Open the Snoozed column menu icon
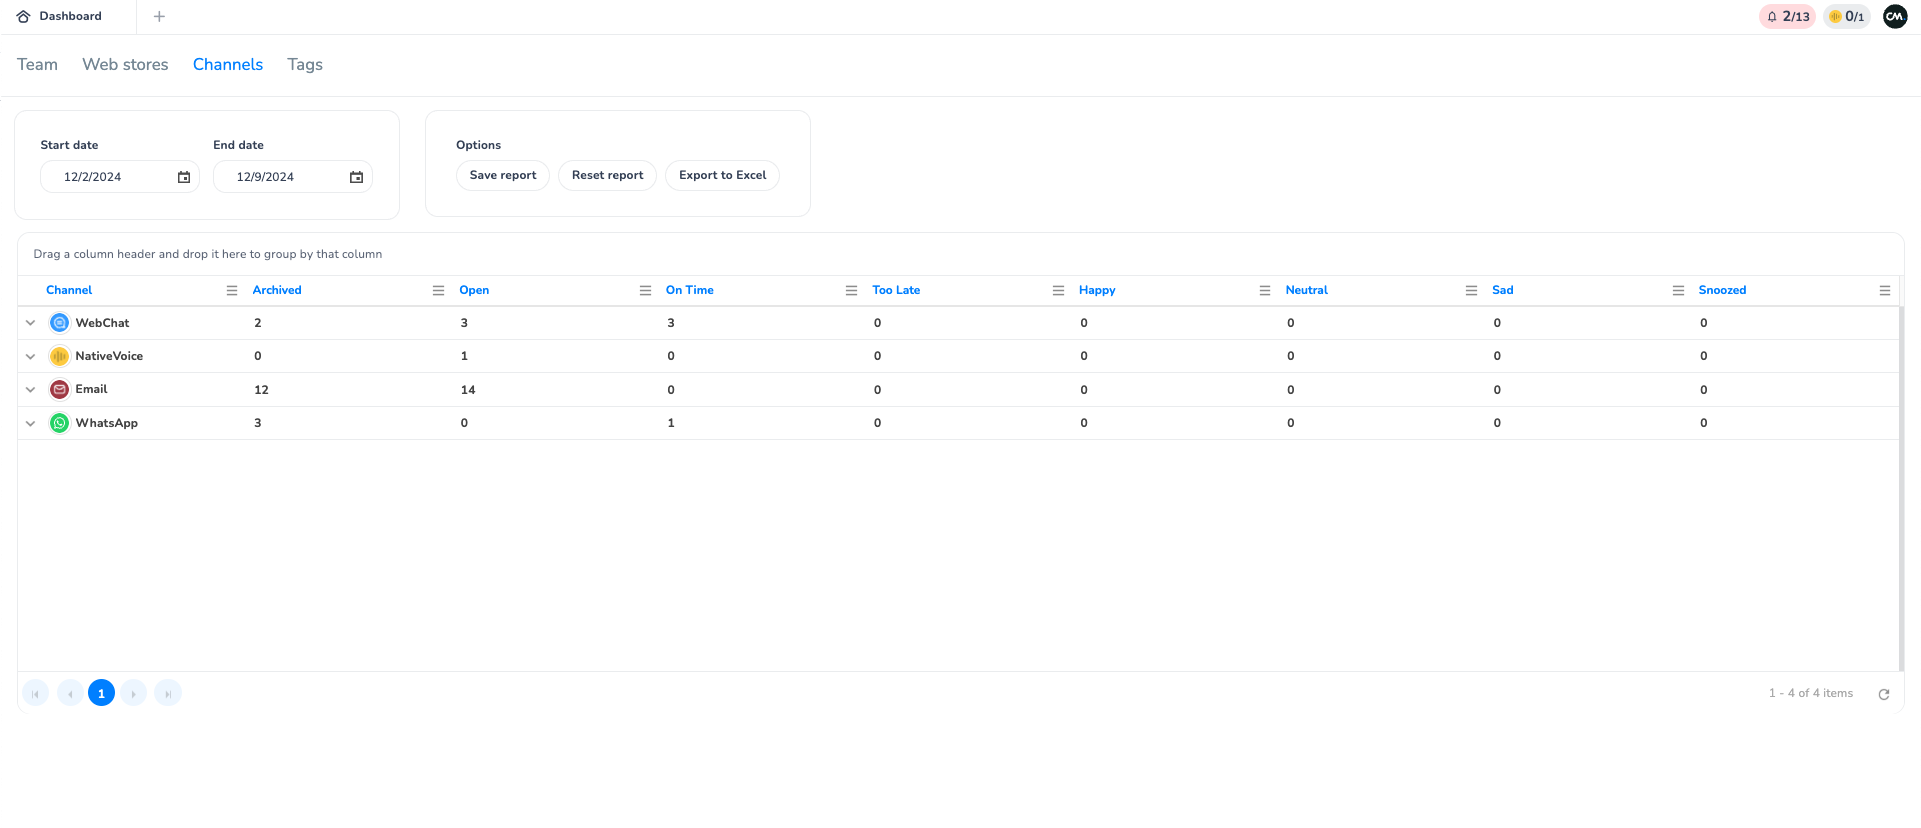Image resolution: width=1921 pixels, height=828 pixels. [x=1884, y=290]
